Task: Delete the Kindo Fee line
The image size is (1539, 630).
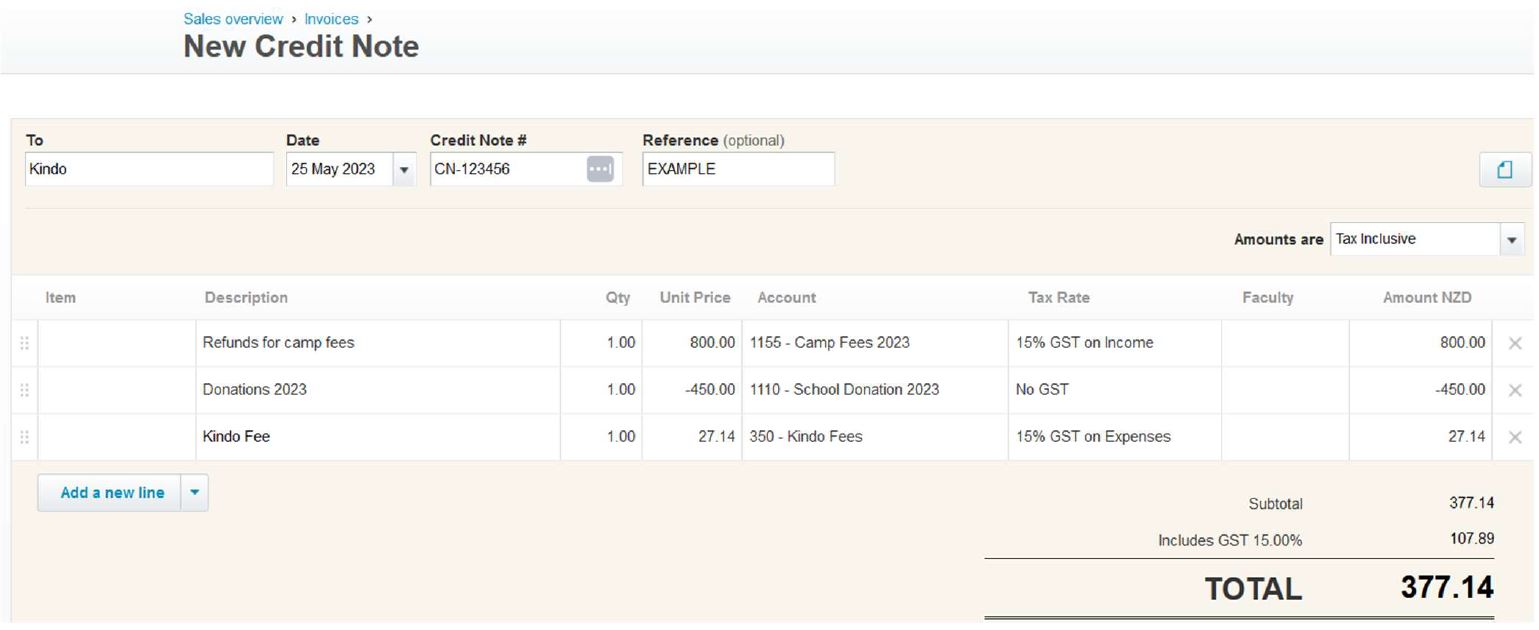Action: (1514, 437)
